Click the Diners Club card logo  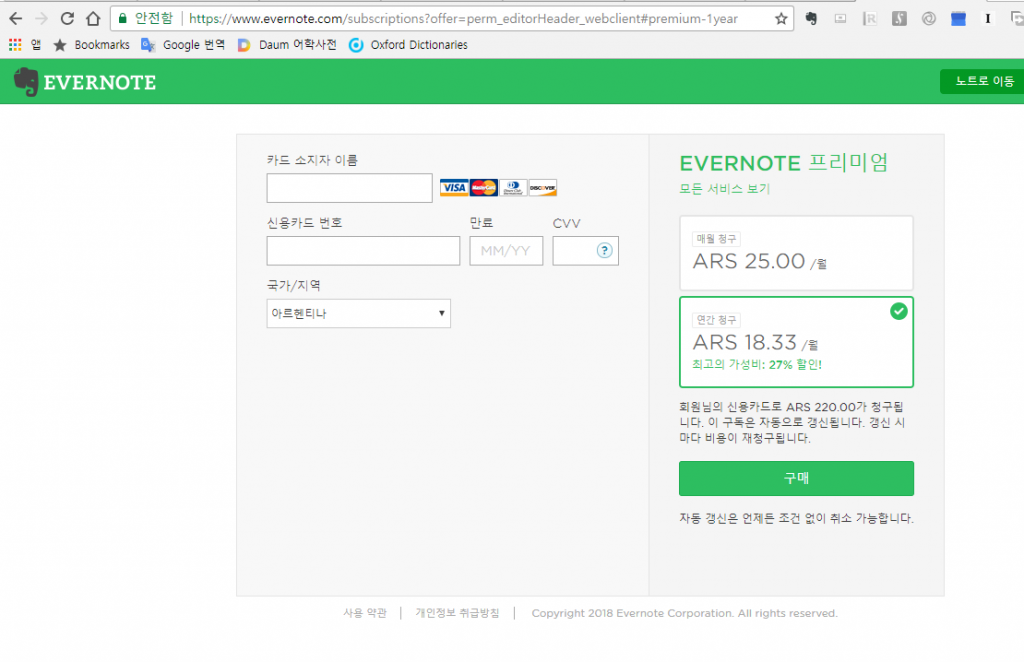(513, 188)
